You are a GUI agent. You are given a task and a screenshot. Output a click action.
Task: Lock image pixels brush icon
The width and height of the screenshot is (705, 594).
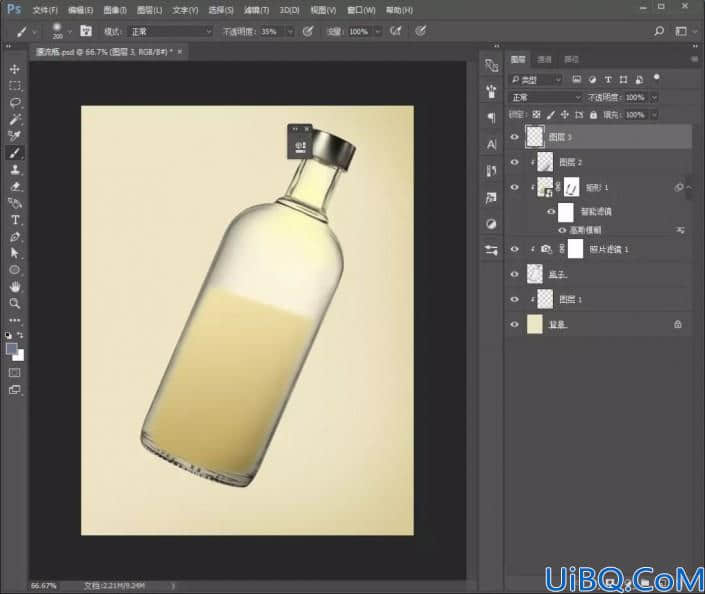pos(551,115)
